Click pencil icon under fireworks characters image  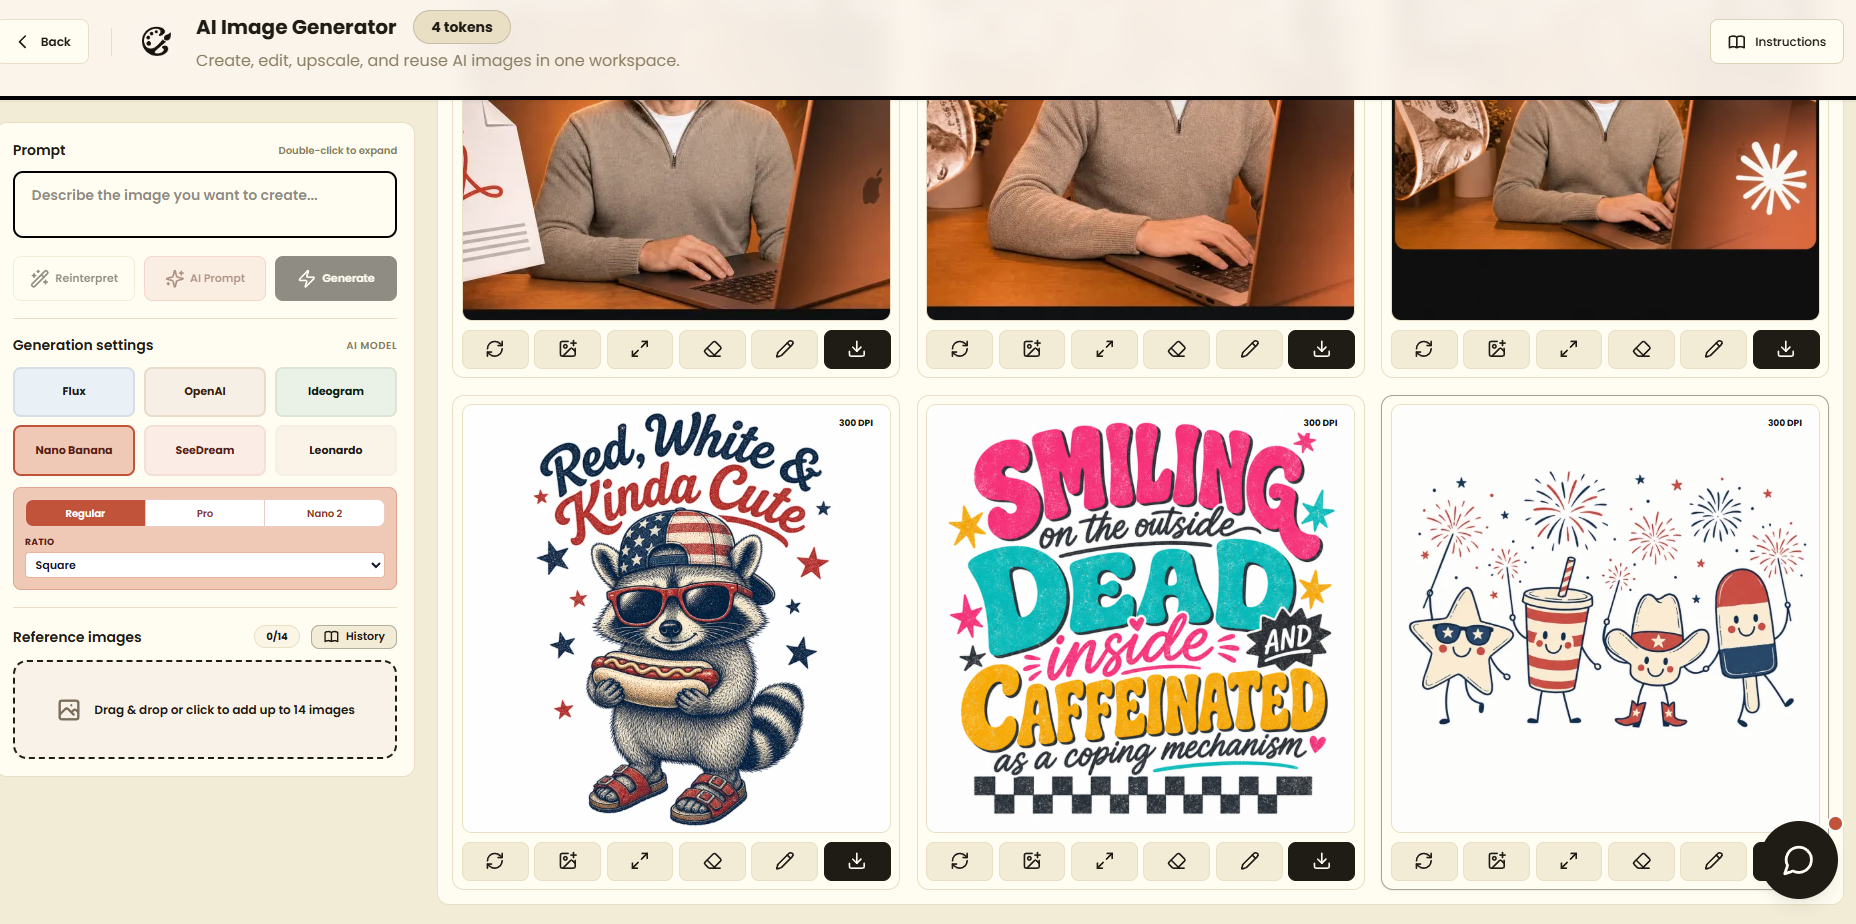pyautogui.click(x=1714, y=861)
